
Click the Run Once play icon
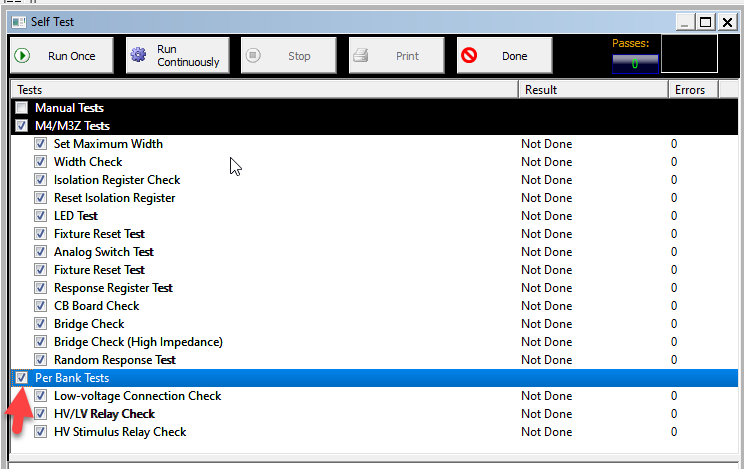click(x=22, y=56)
